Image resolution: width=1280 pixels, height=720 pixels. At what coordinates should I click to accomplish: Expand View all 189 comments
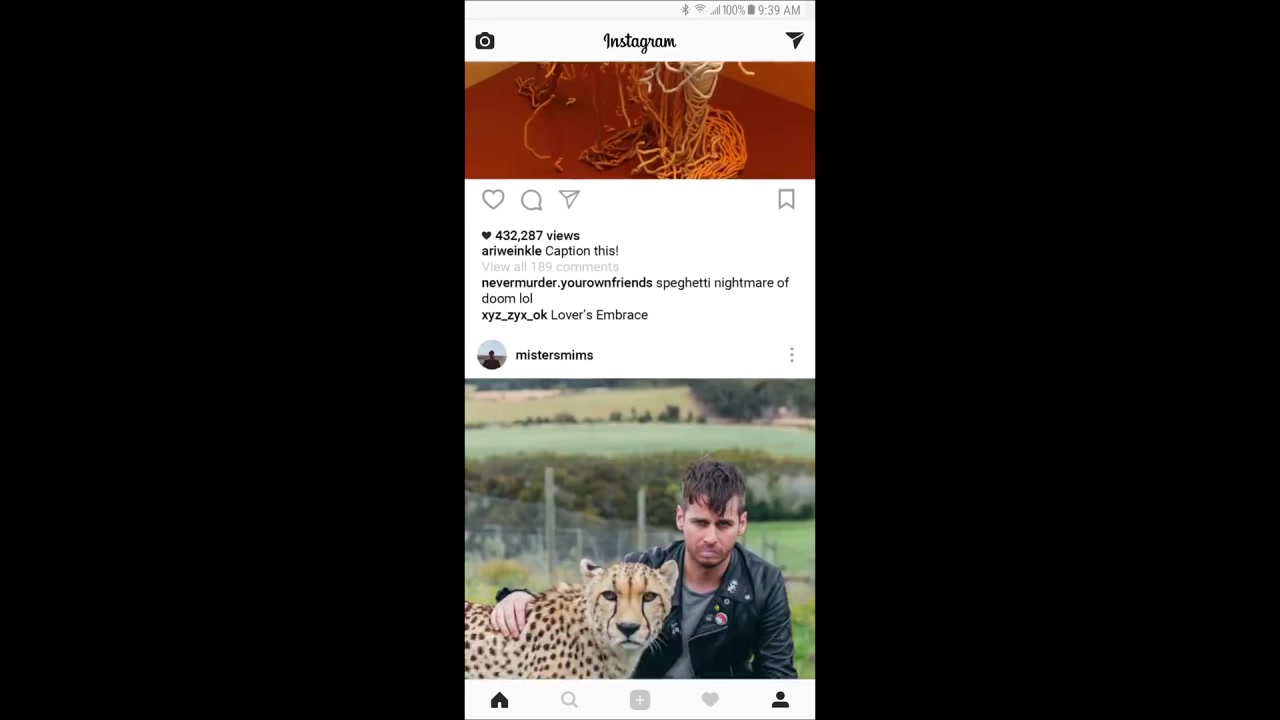pyautogui.click(x=550, y=267)
